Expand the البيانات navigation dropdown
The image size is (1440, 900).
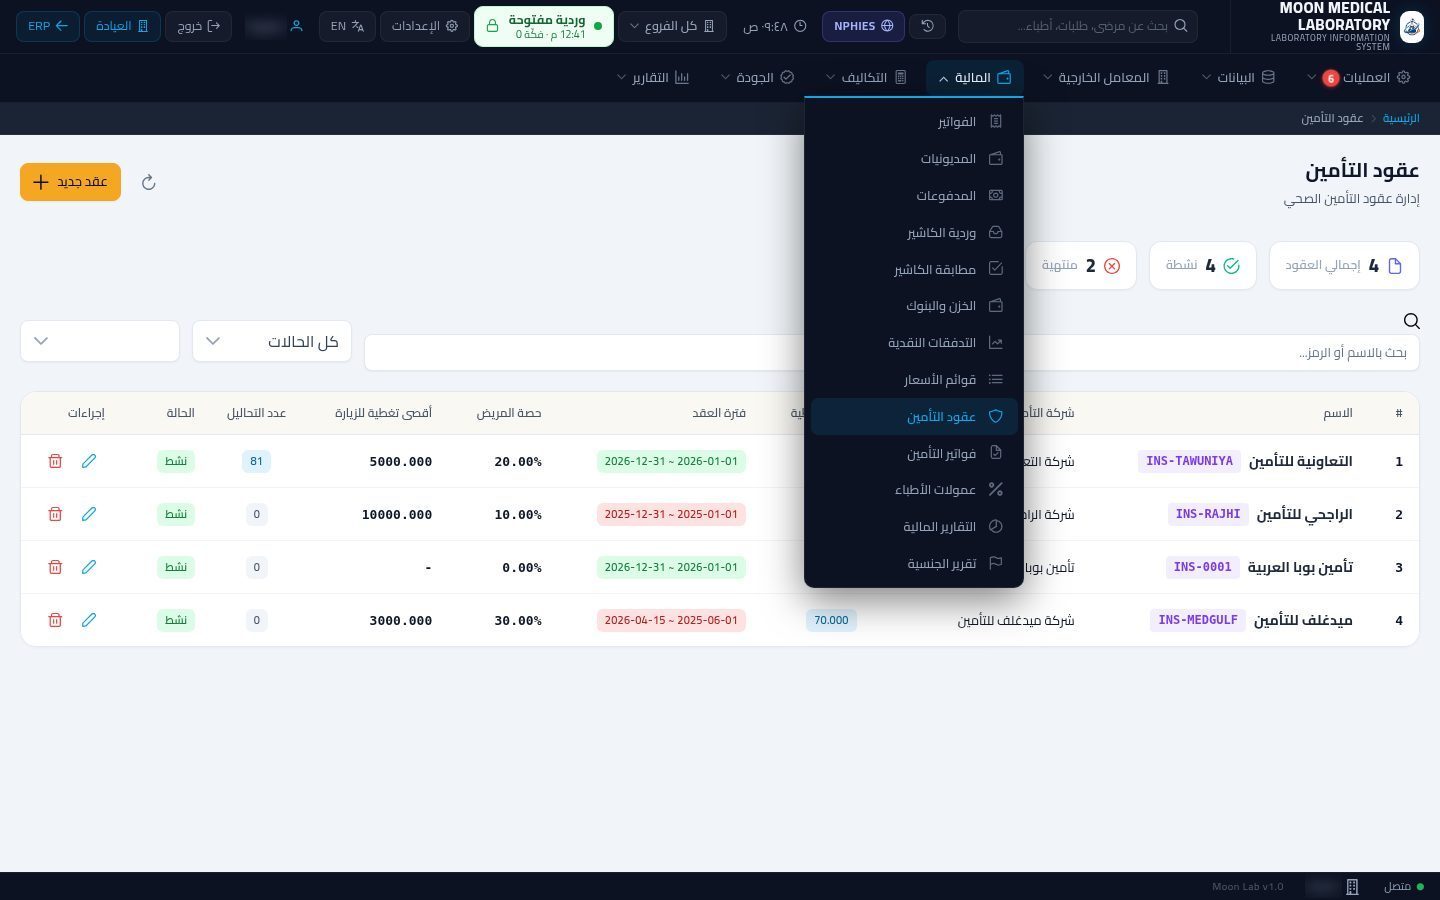(1239, 78)
